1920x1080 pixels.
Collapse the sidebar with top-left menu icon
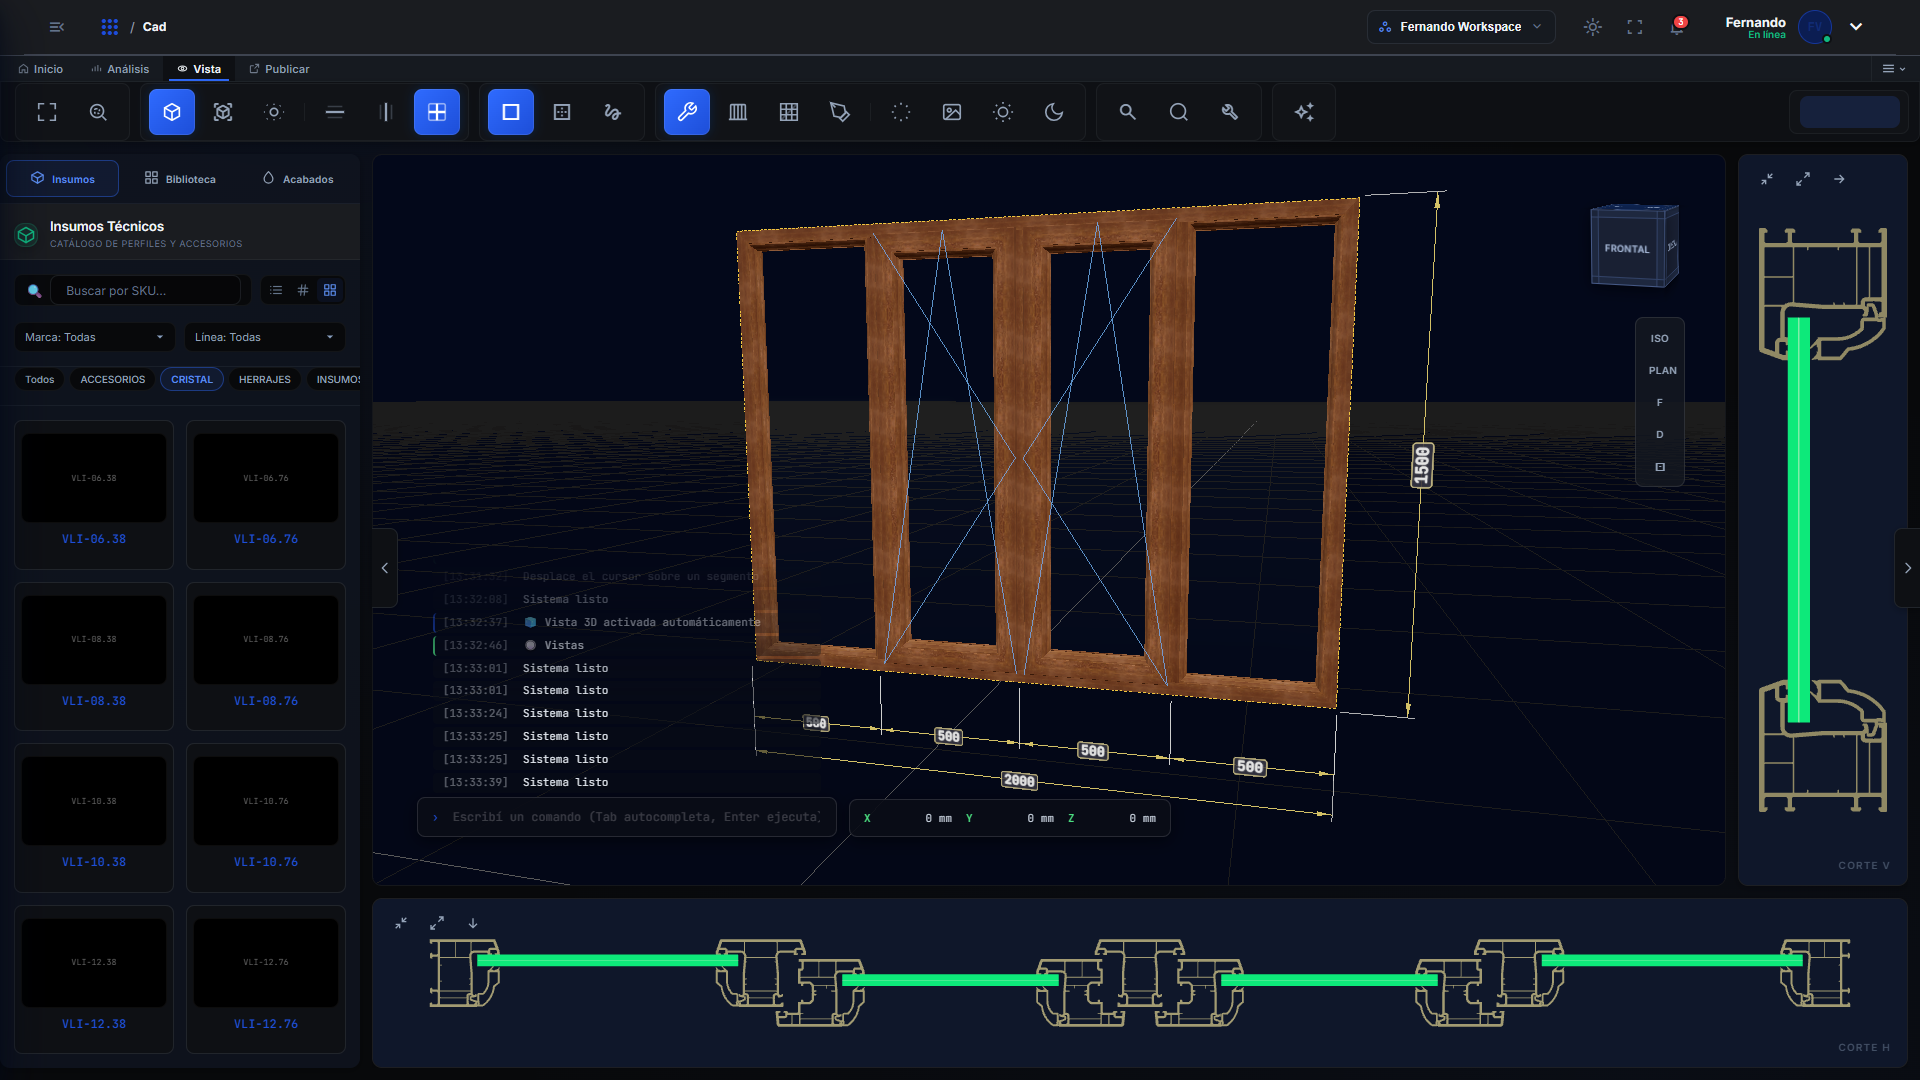click(57, 27)
